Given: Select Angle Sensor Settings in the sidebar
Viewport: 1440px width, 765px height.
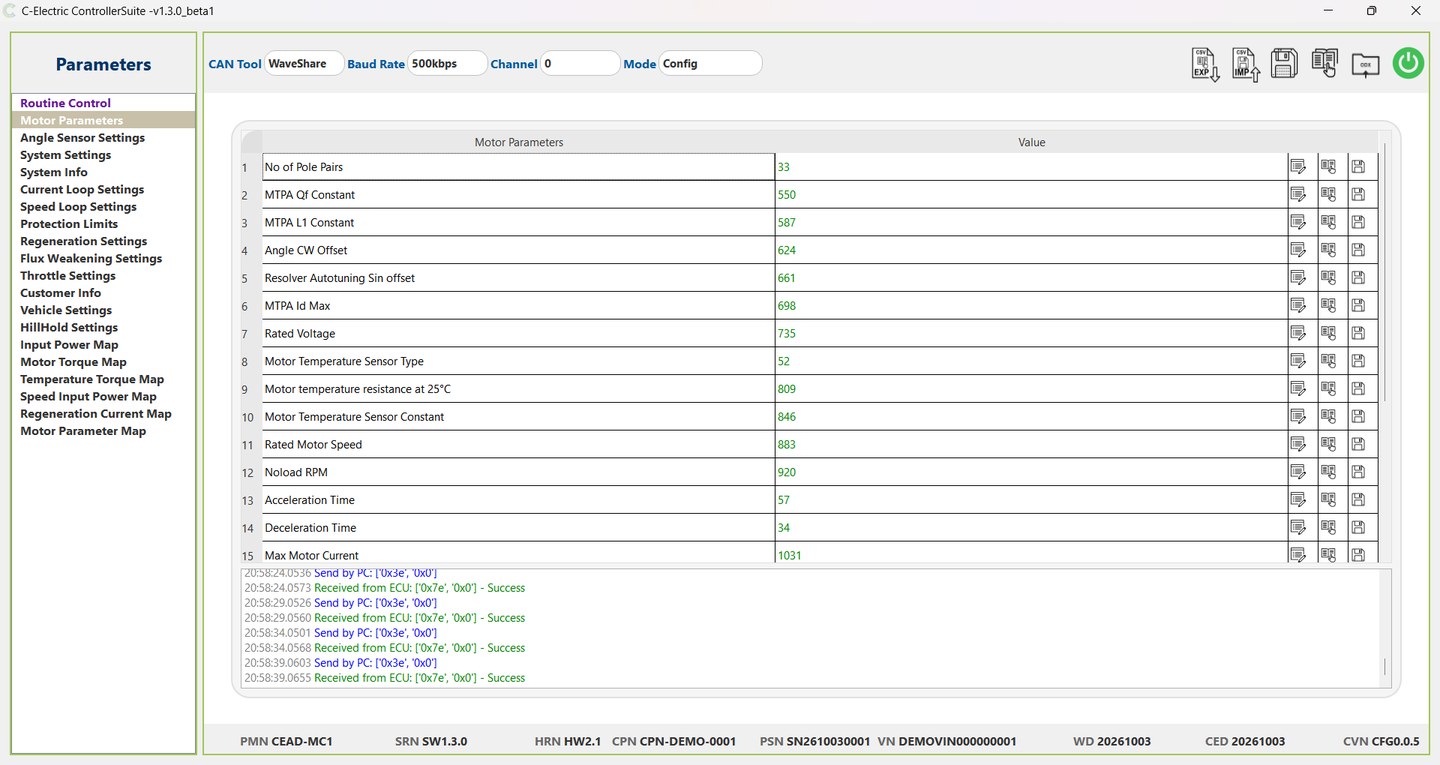Looking at the screenshot, I should click(83, 138).
